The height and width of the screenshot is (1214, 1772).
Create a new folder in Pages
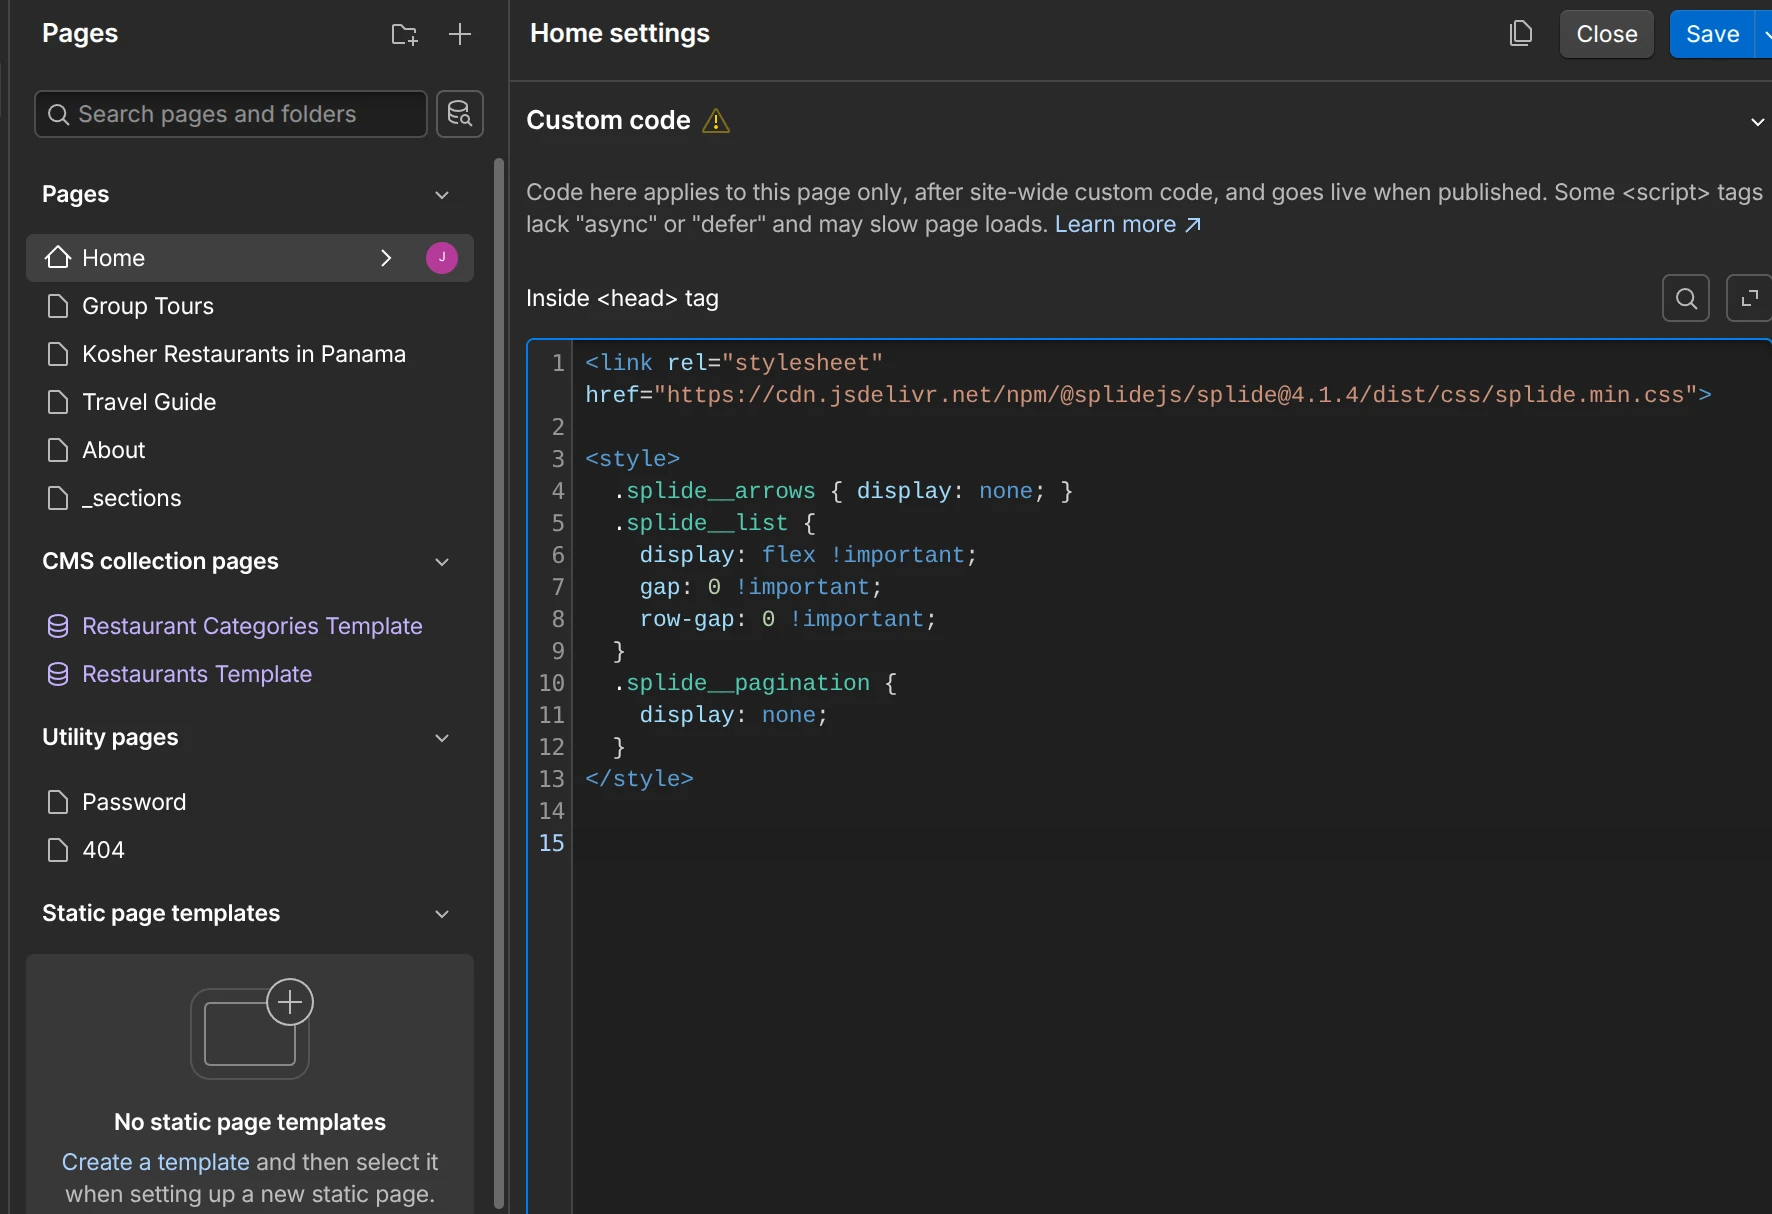[404, 34]
